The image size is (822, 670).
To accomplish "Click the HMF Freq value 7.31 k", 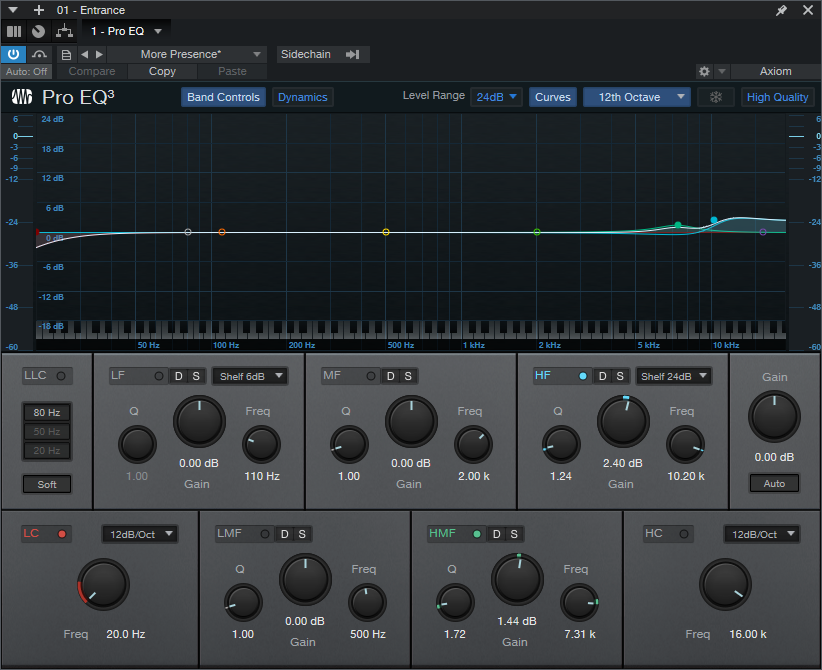I will (x=580, y=634).
